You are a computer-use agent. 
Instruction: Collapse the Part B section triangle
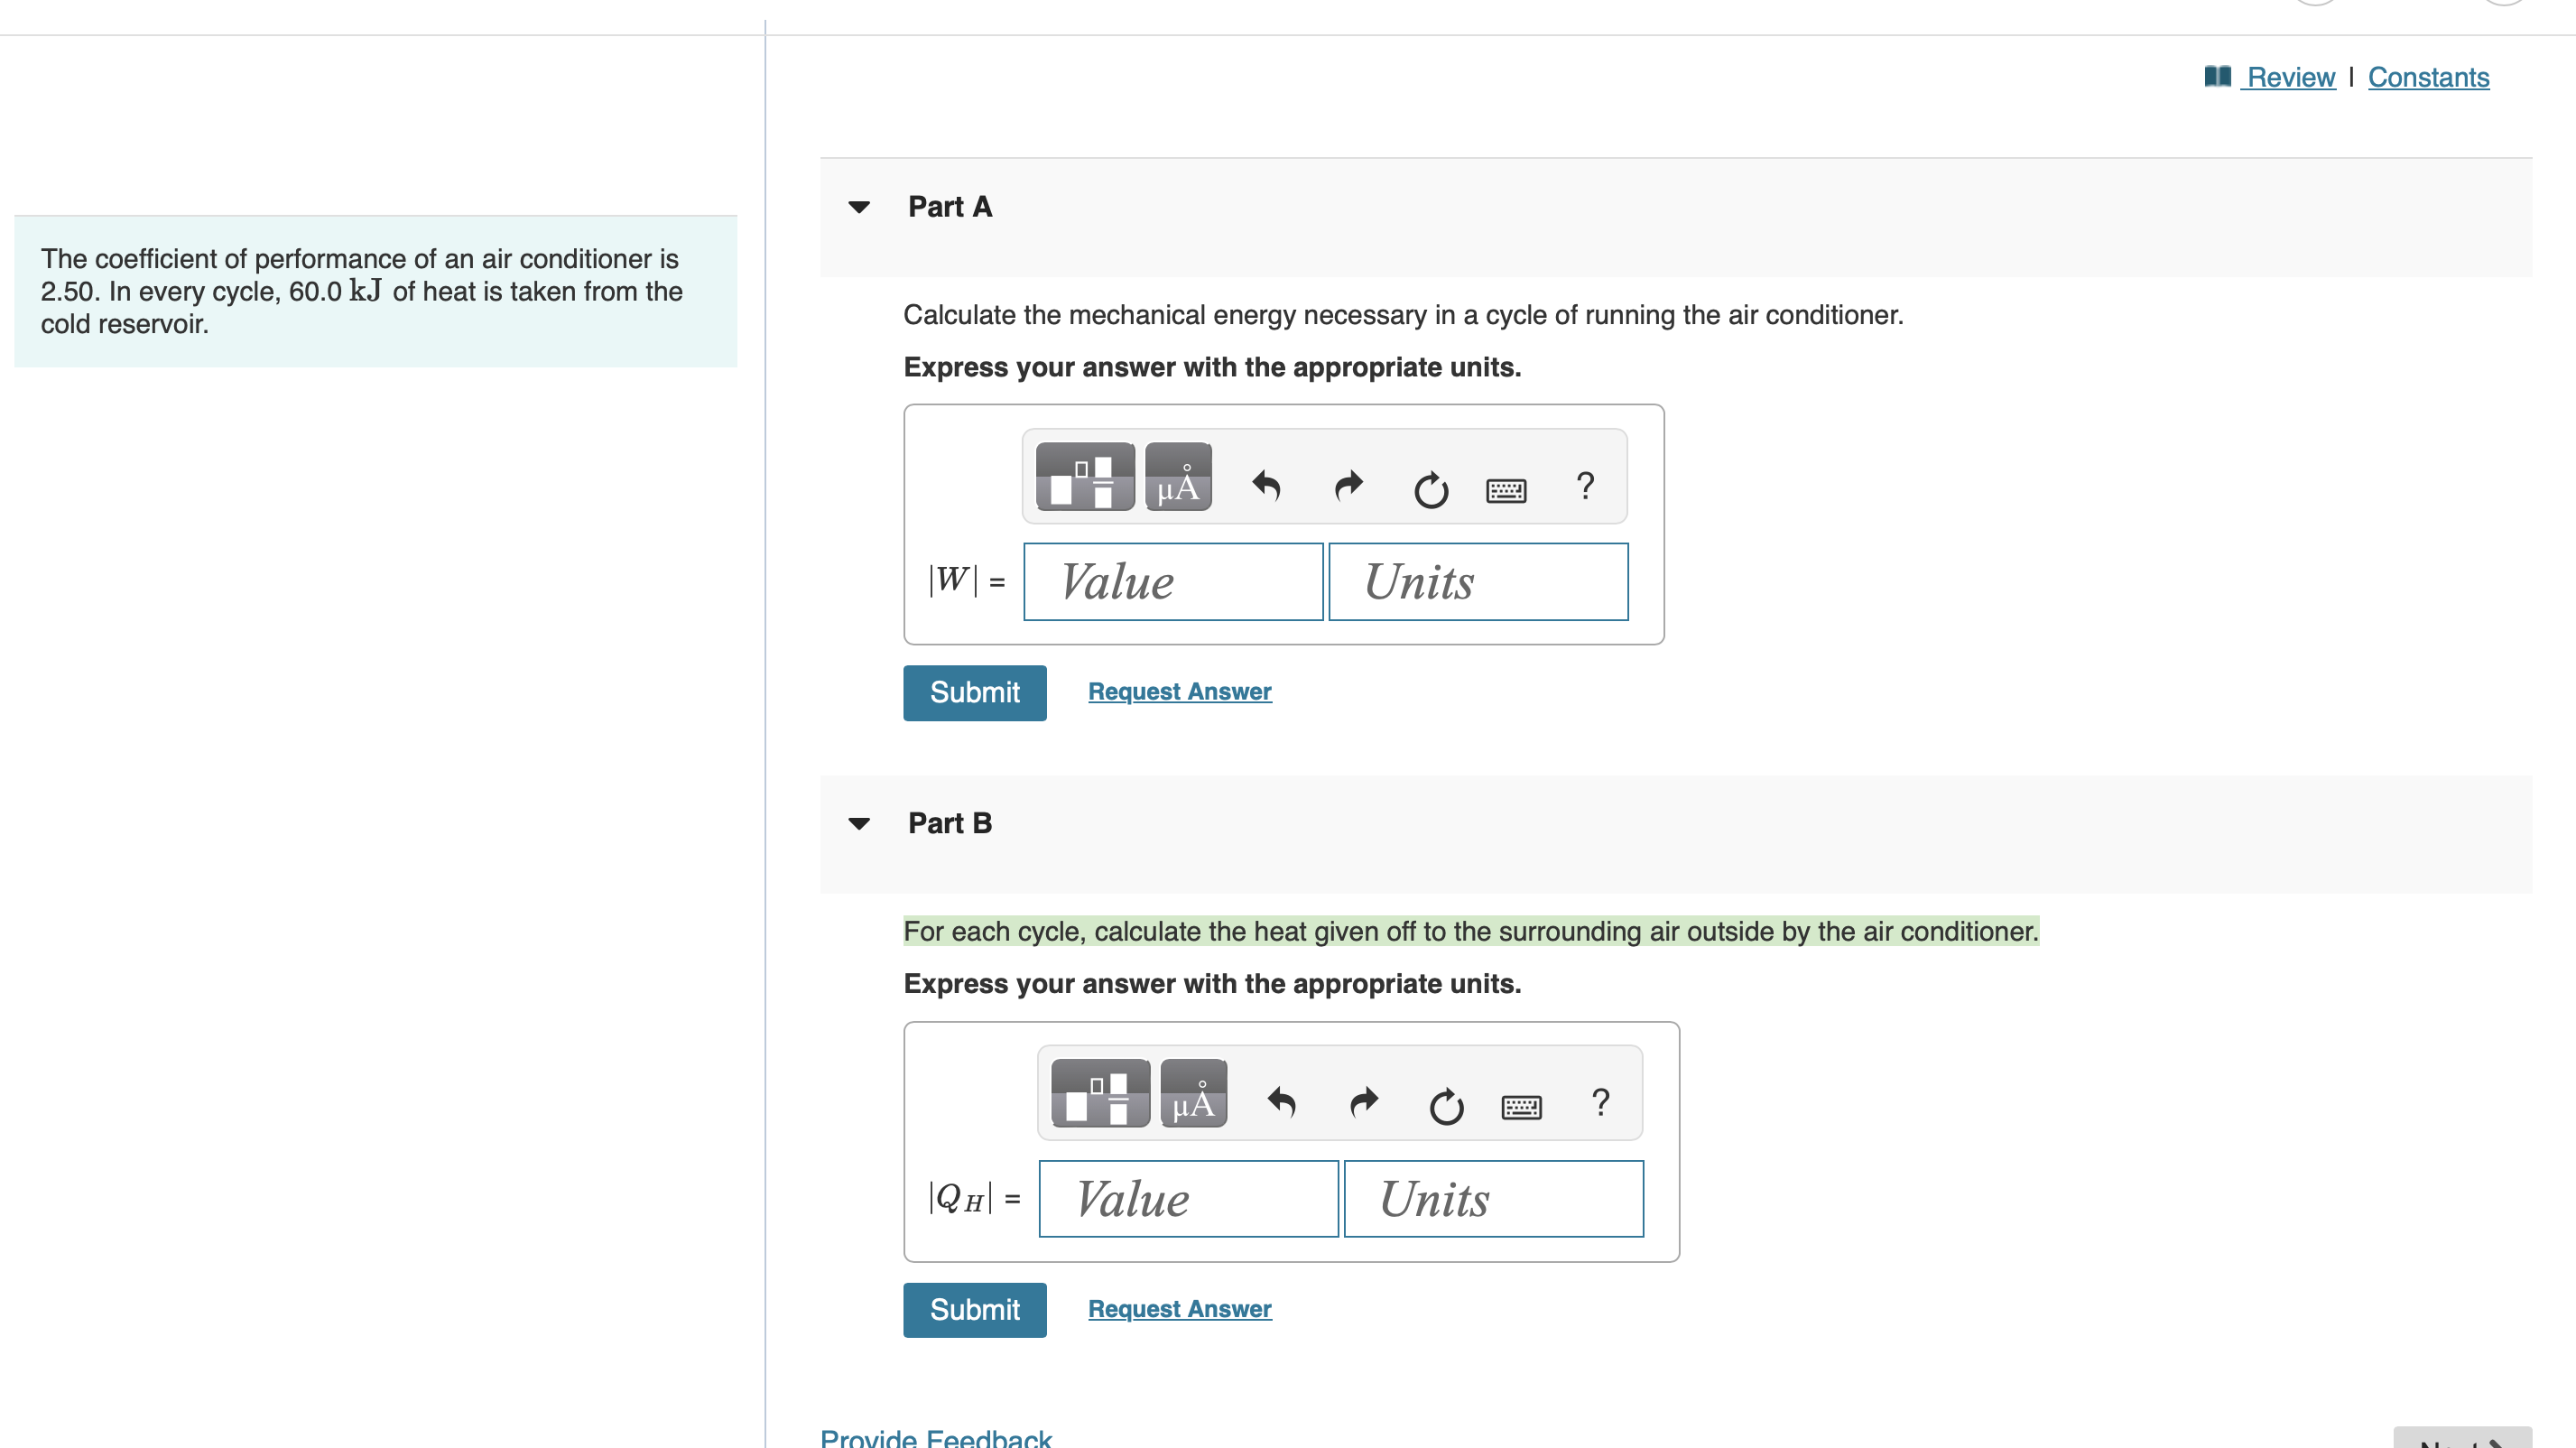[x=859, y=824]
